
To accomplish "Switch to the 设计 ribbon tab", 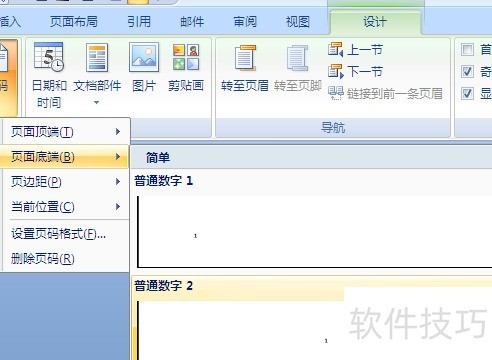I will (375, 22).
